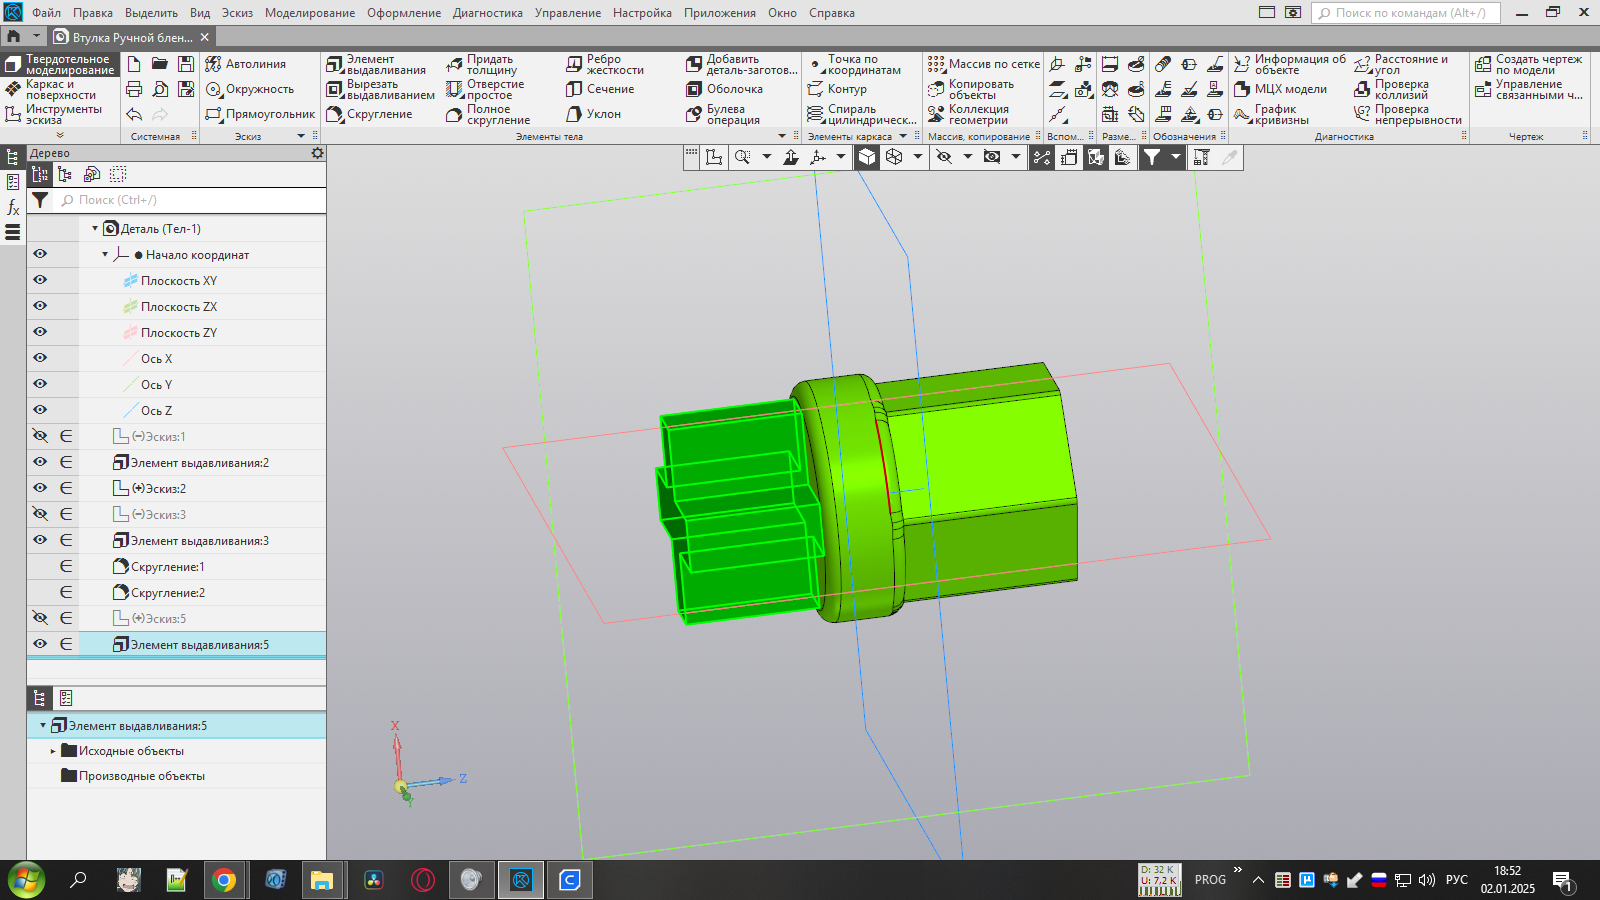This screenshot has height=900, width=1600.
Task: Show hidden Эскиз:1 via its eye icon
Action: point(40,436)
